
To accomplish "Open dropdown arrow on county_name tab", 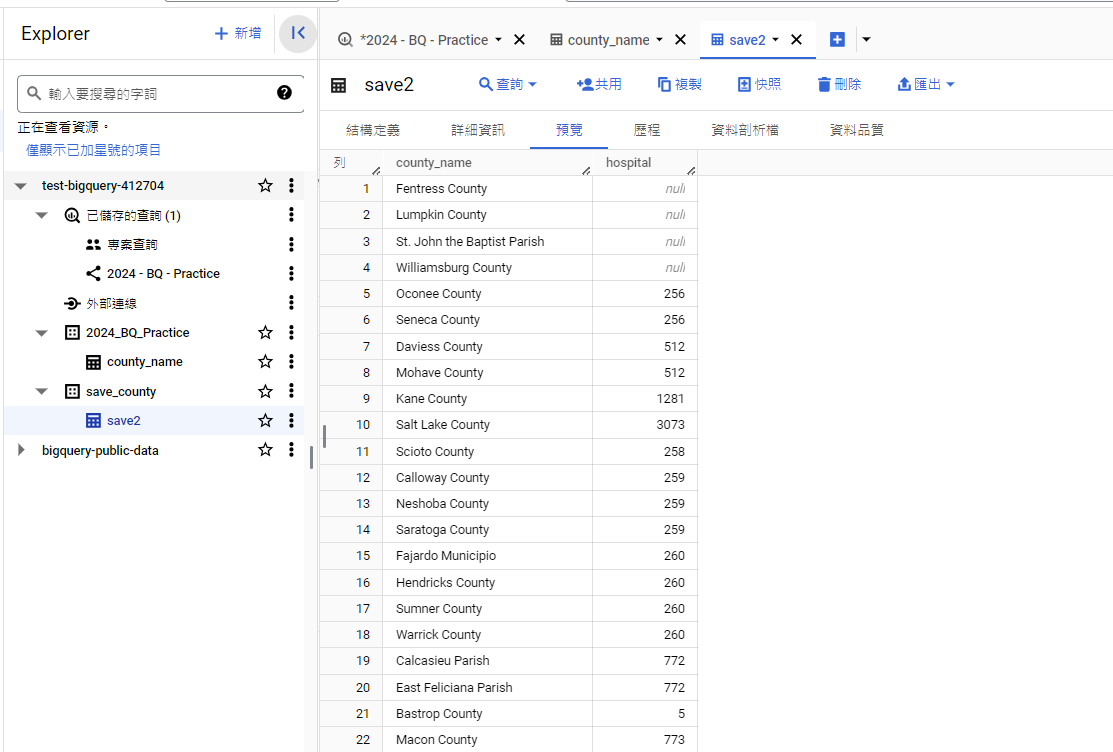I will pyautogui.click(x=659, y=40).
